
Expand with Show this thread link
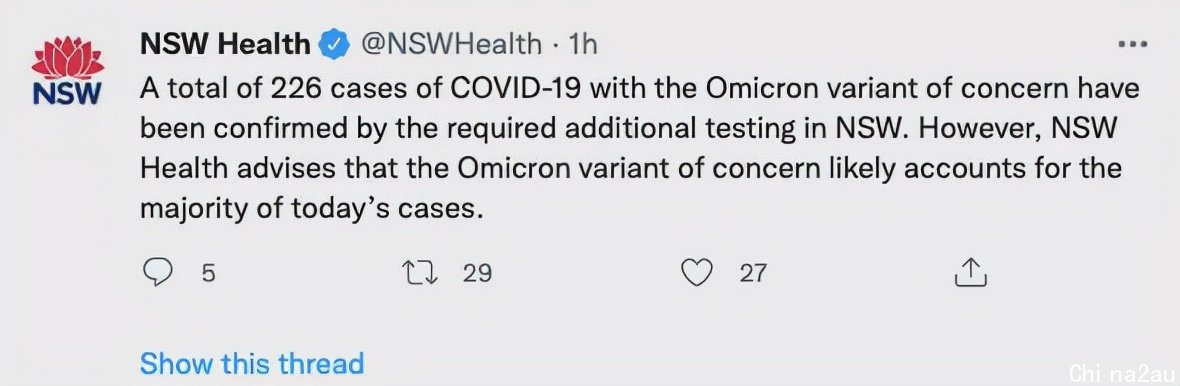tap(251, 363)
